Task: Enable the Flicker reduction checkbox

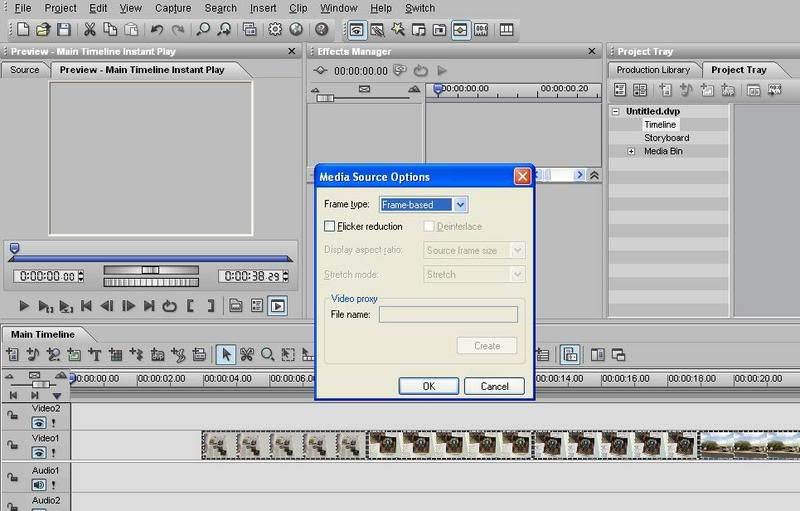Action: click(x=331, y=227)
